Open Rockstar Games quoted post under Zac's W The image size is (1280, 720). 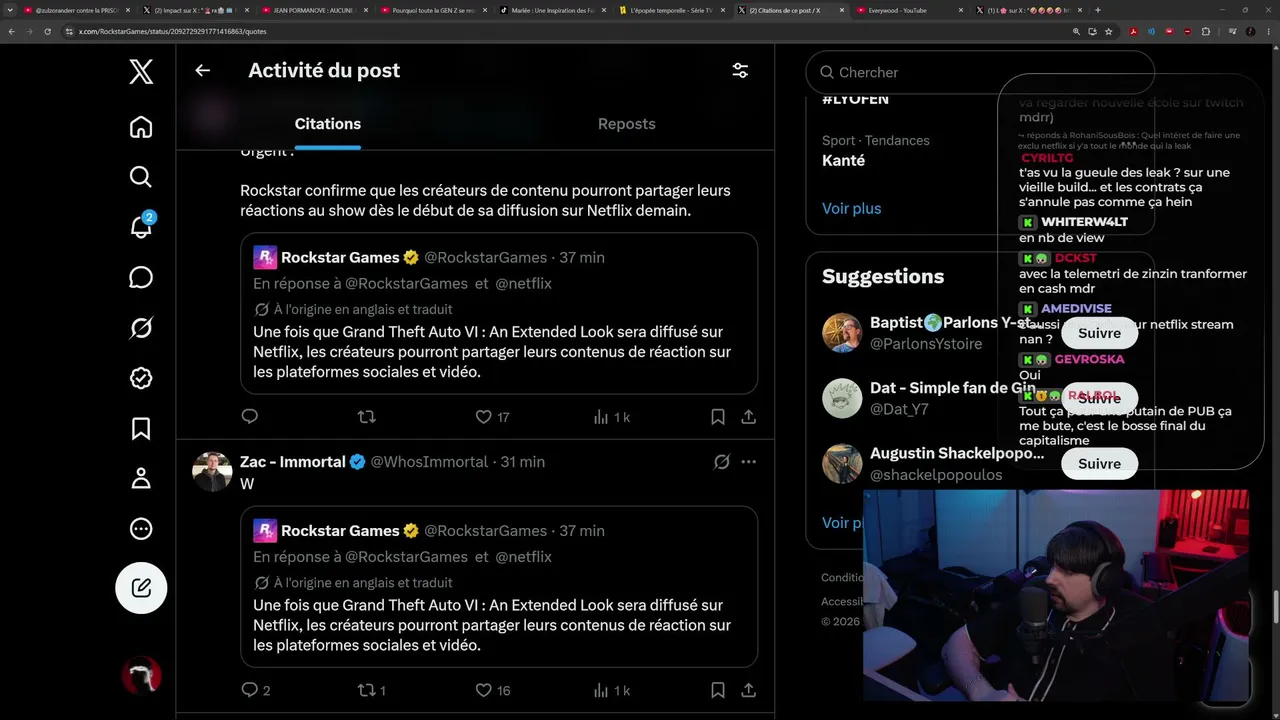point(499,587)
